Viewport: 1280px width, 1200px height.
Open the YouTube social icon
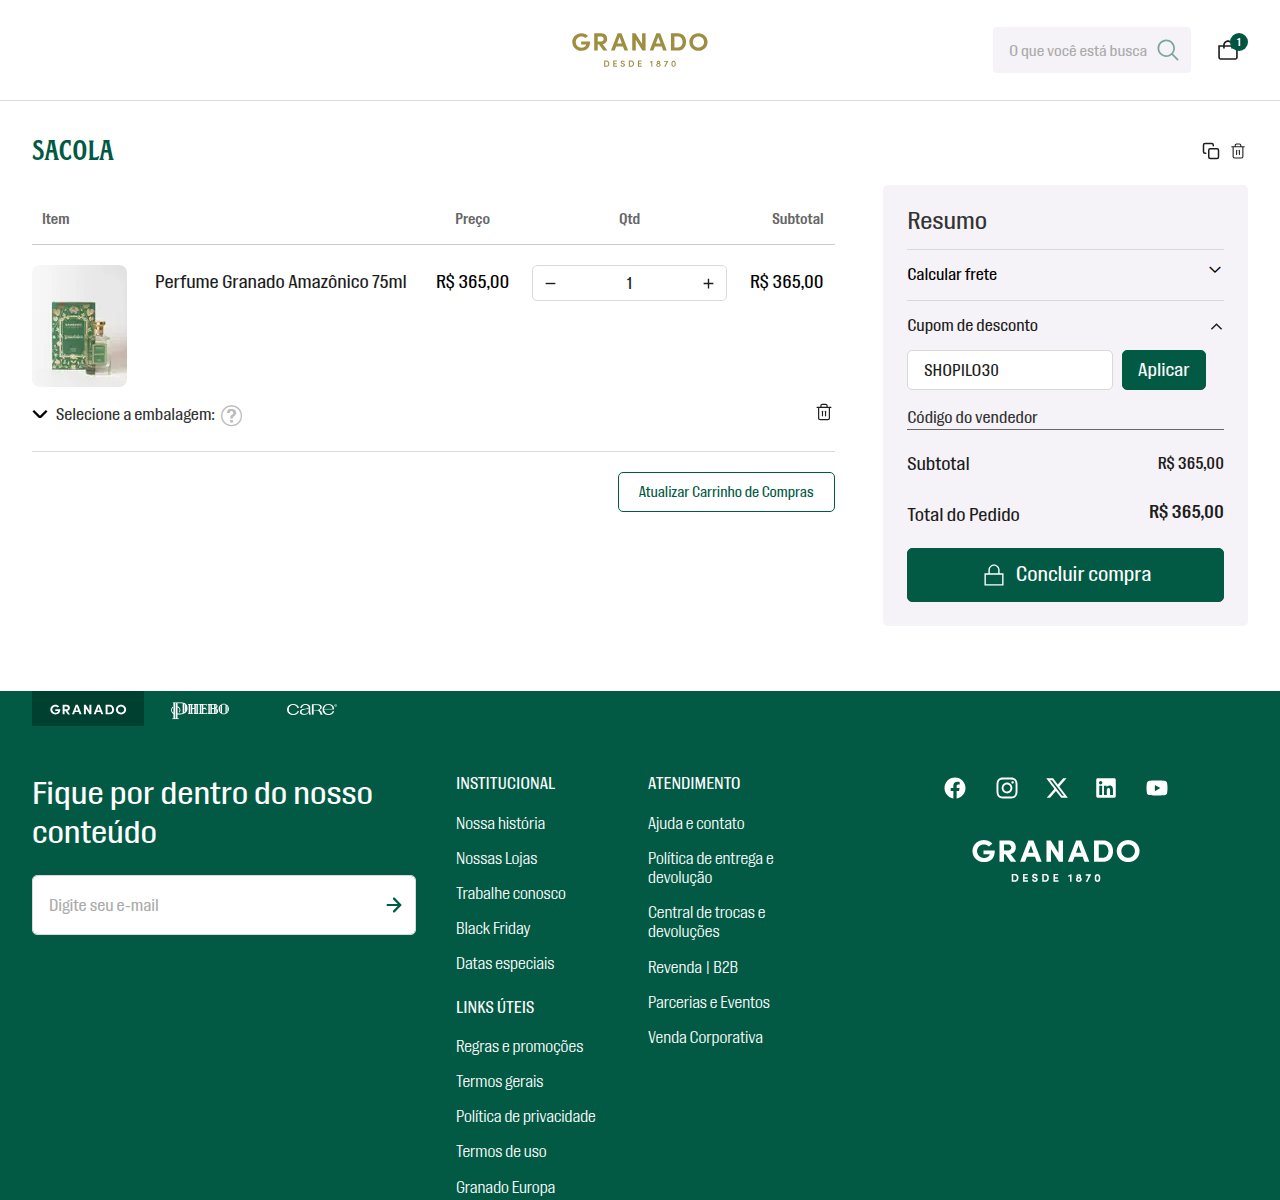pos(1157,788)
